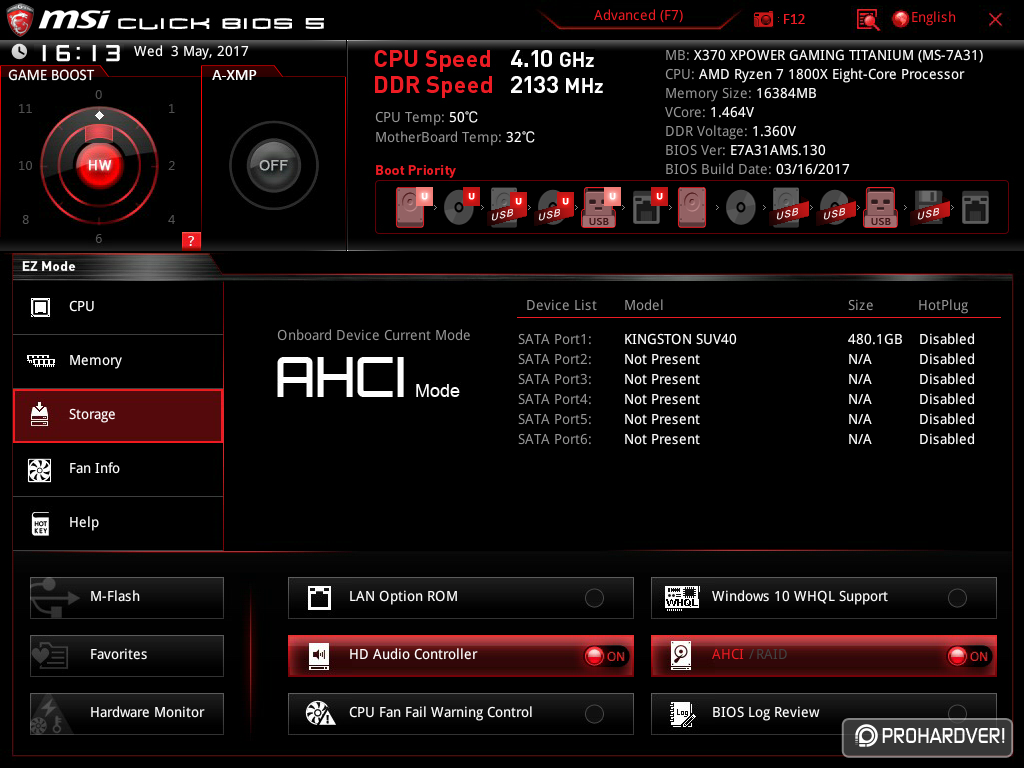Toggle the Game Boost HW knob
This screenshot has width=1024, height=768.
pos(99,165)
